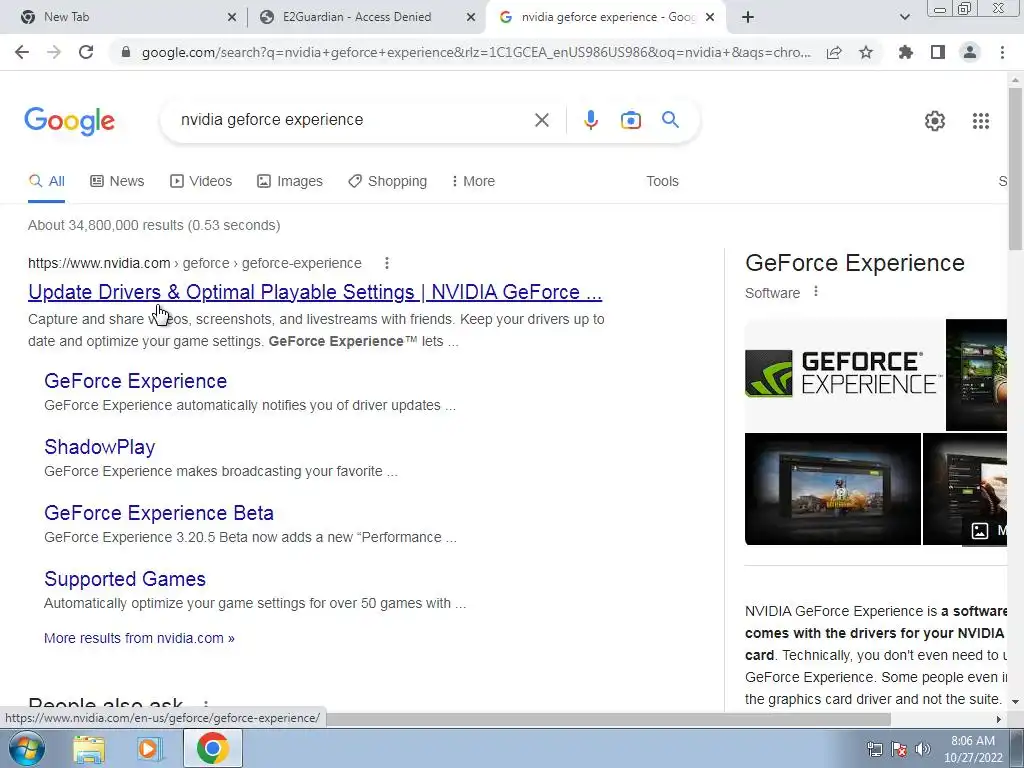Click the network tray icon
The height and width of the screenshot is (768, 1024).
[x=874, y=749]
